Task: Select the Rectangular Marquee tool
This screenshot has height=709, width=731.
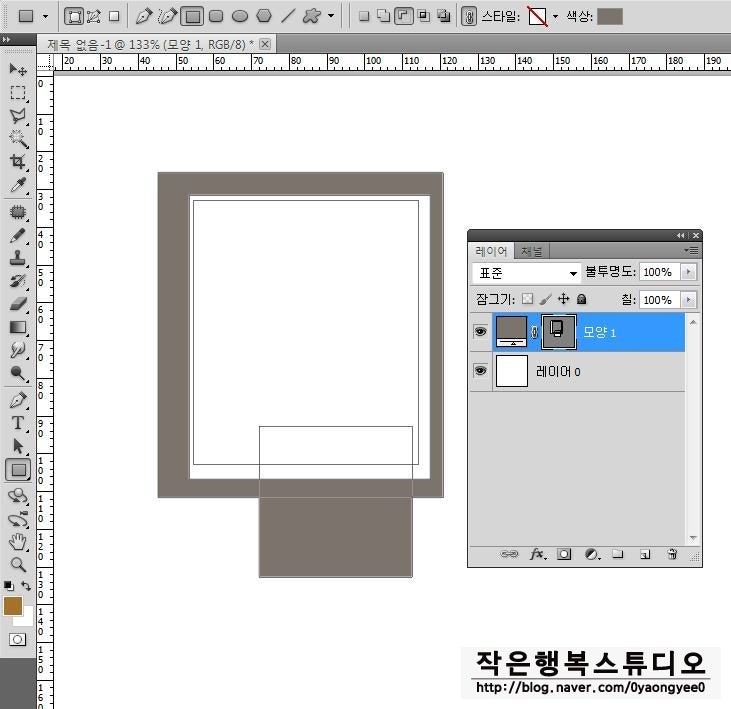Action: coord(18,93)
